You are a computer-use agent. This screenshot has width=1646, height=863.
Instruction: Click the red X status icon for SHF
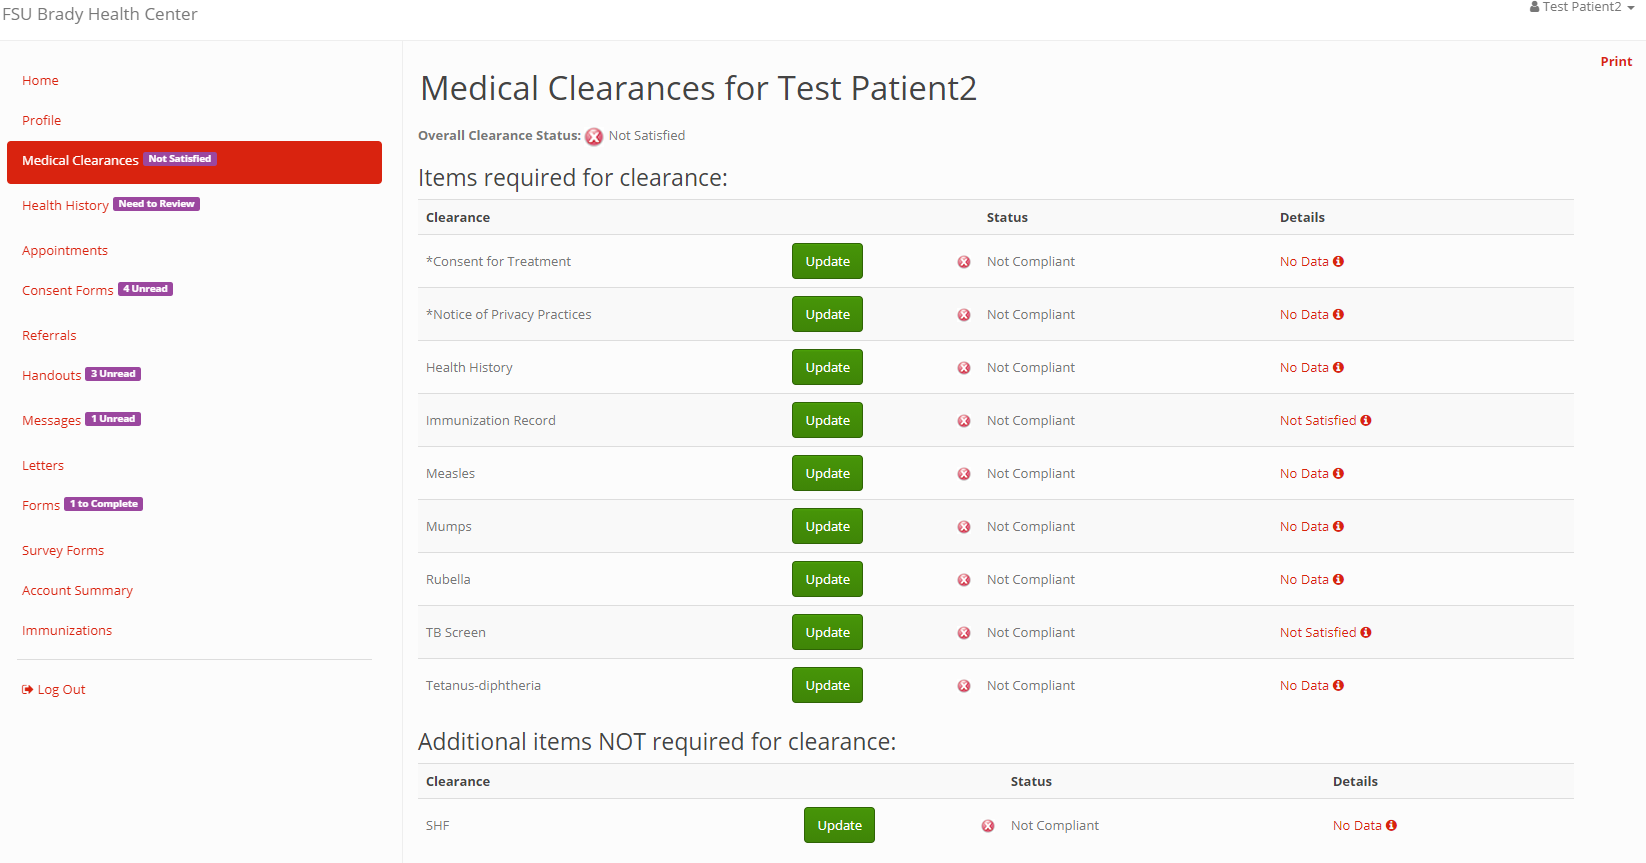coord(988,826)
